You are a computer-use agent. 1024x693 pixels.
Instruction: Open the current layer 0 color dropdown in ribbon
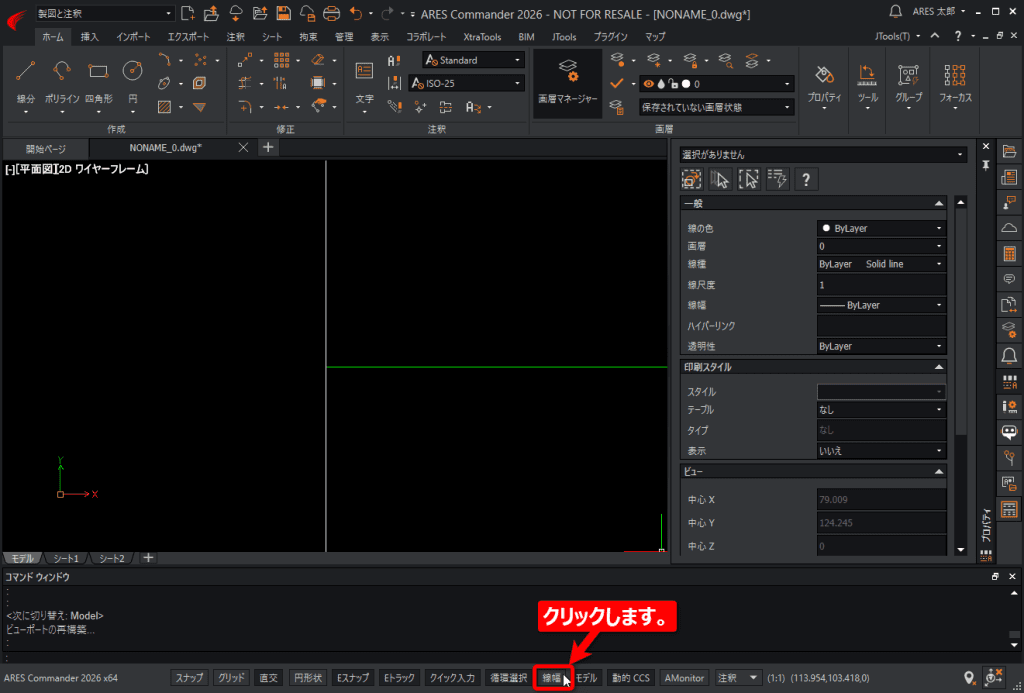[716, 84]
